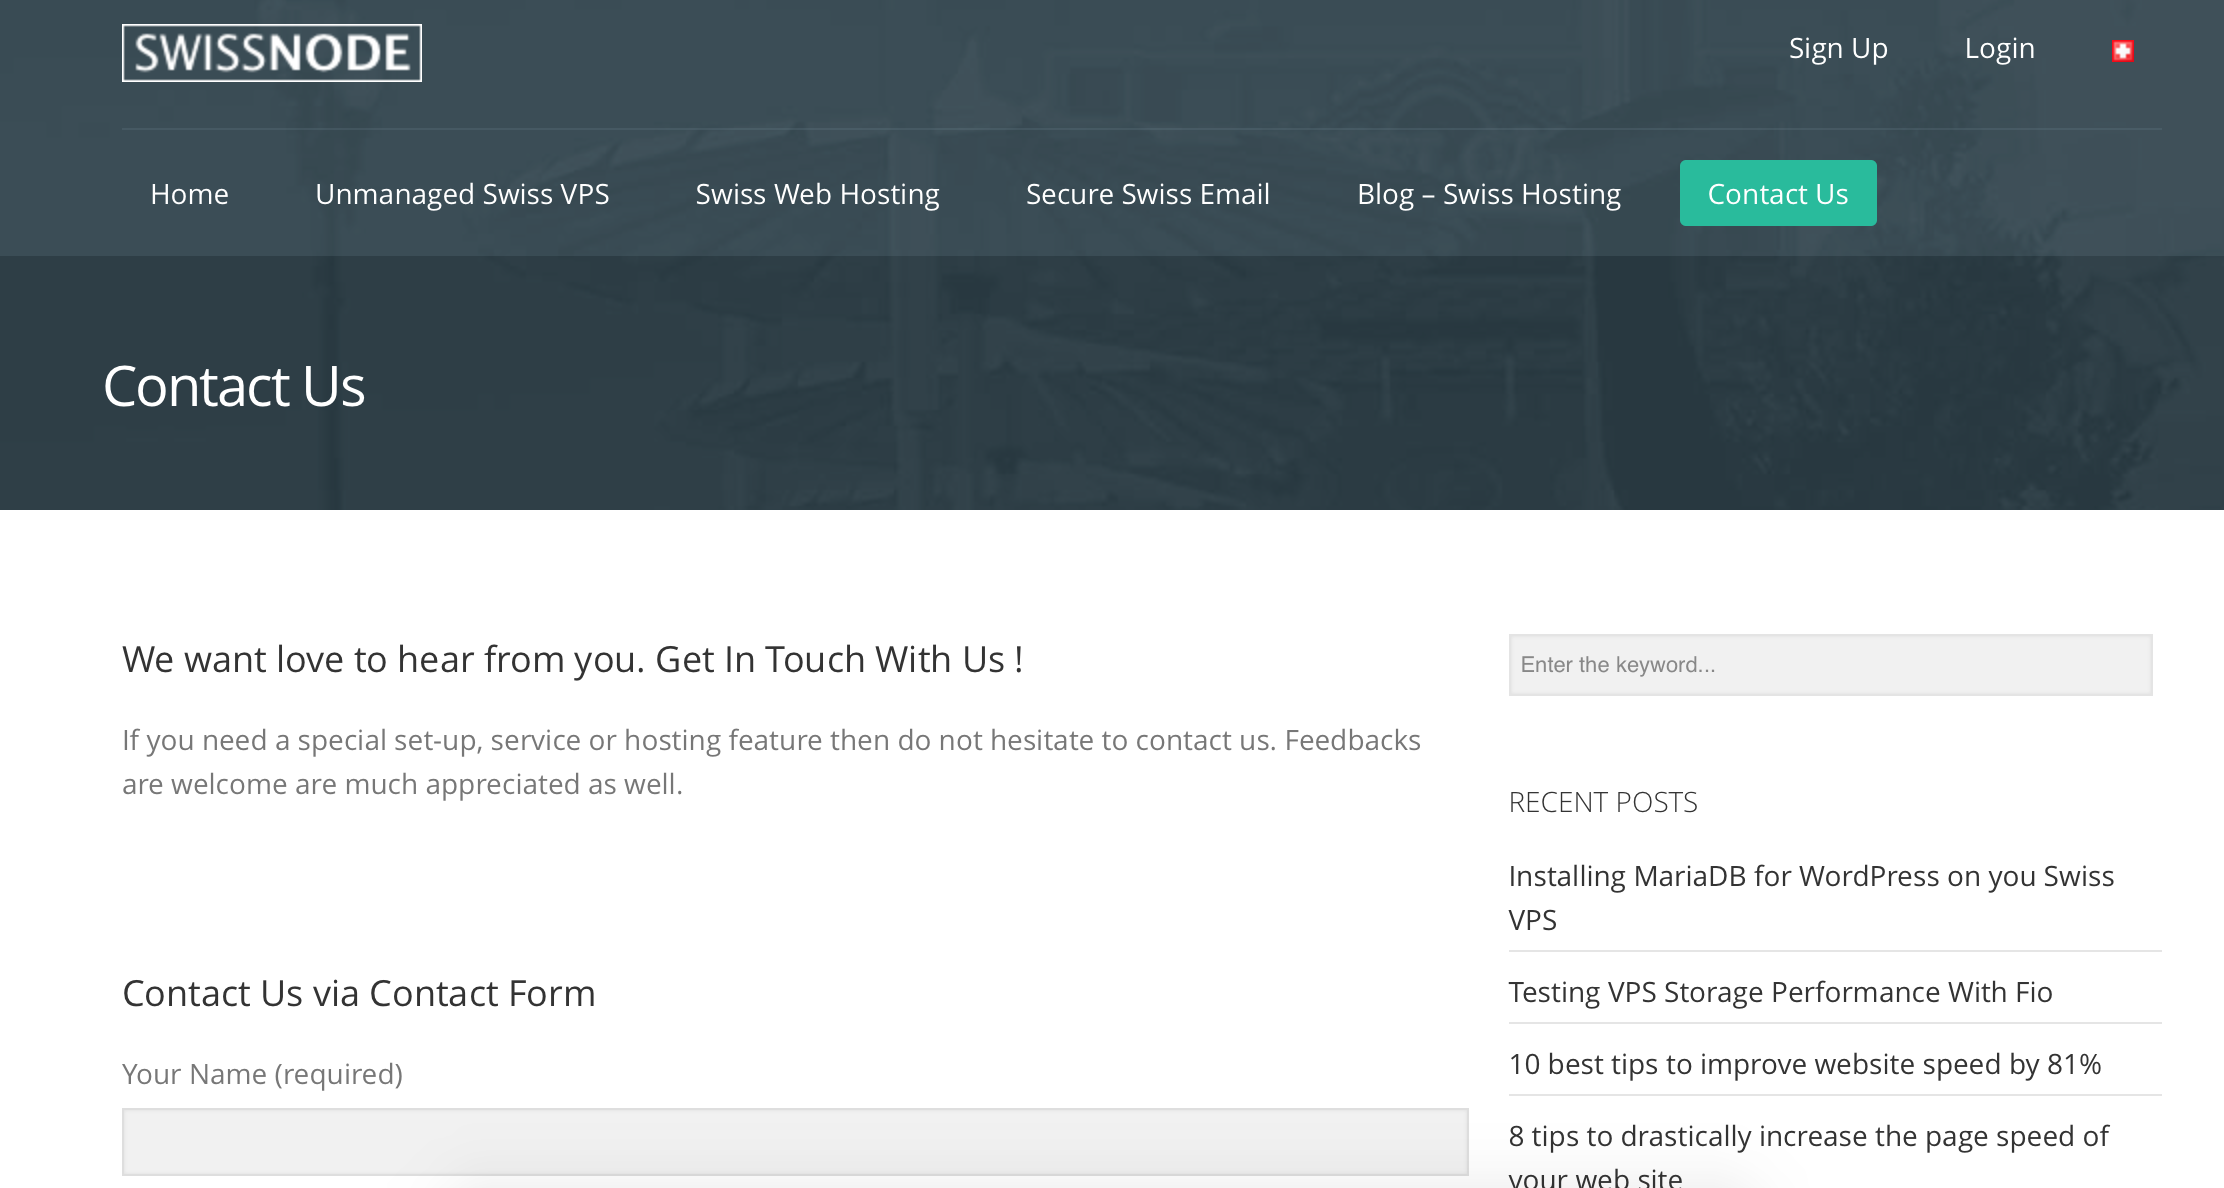Open Blog – Swiss Hosting menu item
This screenshot has height=1188, width=2224.
pos(1488,194)
